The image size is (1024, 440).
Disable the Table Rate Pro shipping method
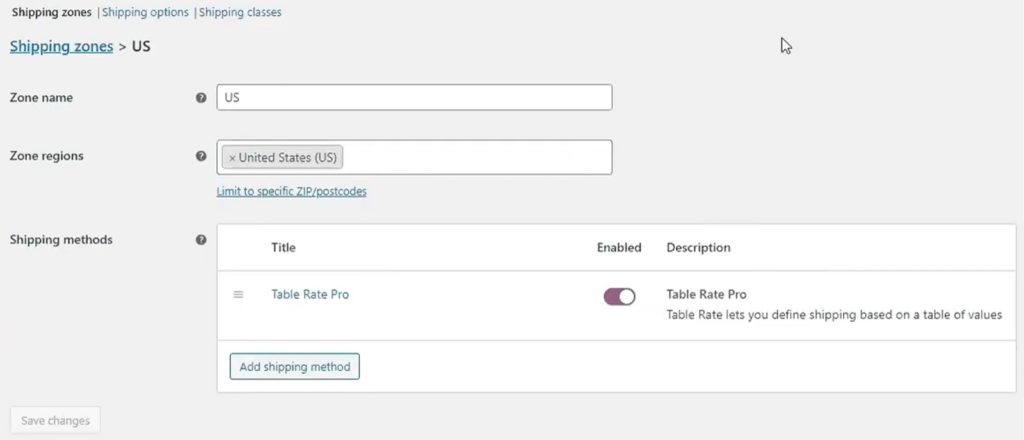click(x=619, y=297)
